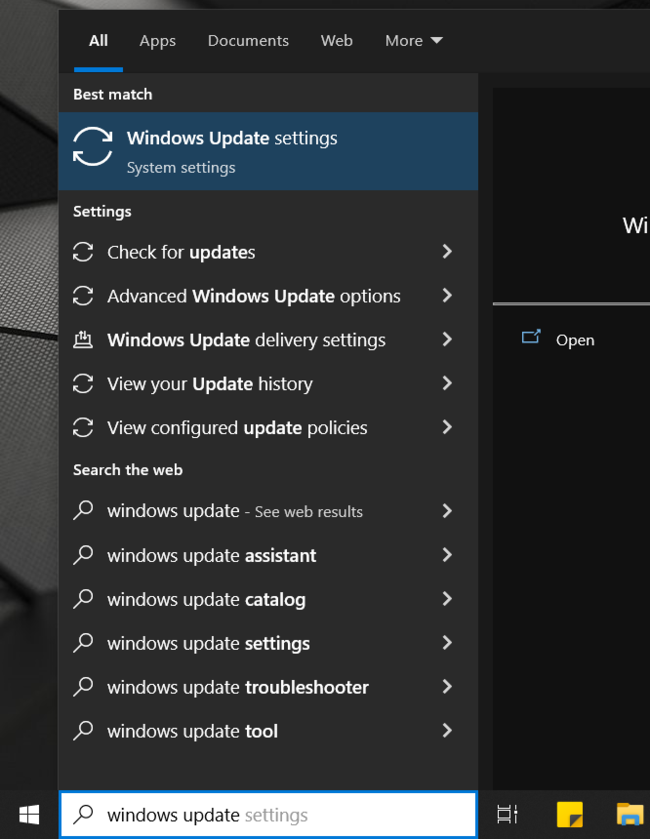Click magnifier icon beside windows update tool
Viewport: 650px width, 839px height.
point(83,731)
